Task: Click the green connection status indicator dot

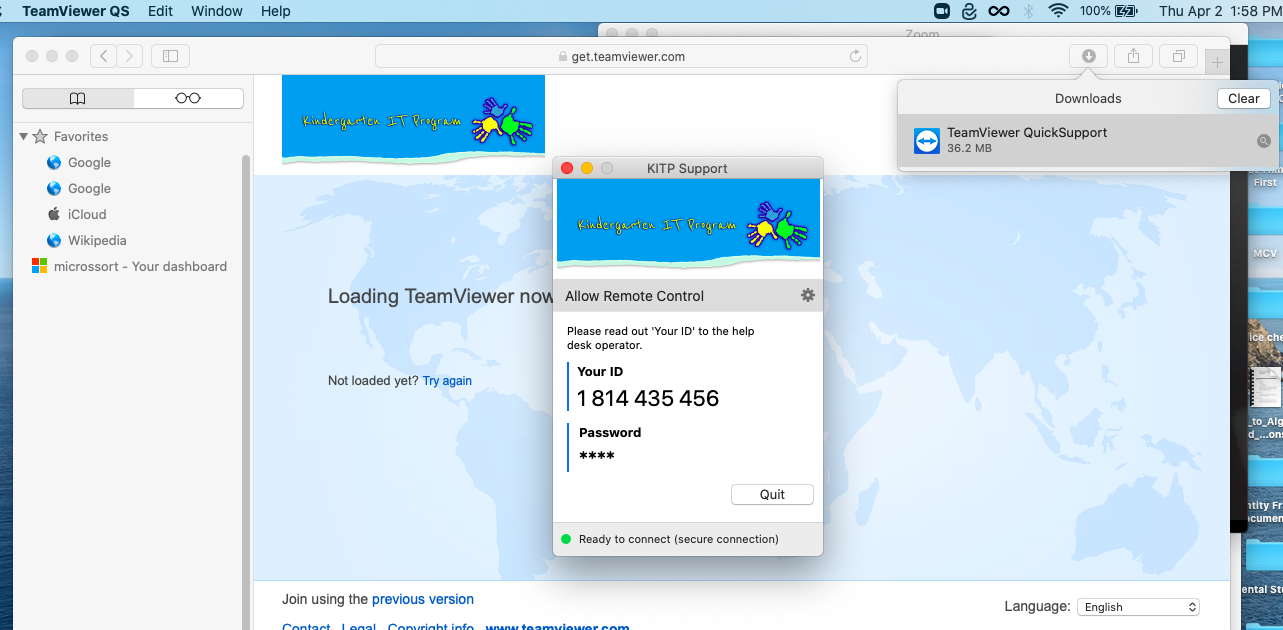Action: pyautogui.click(x=566, y=539)
